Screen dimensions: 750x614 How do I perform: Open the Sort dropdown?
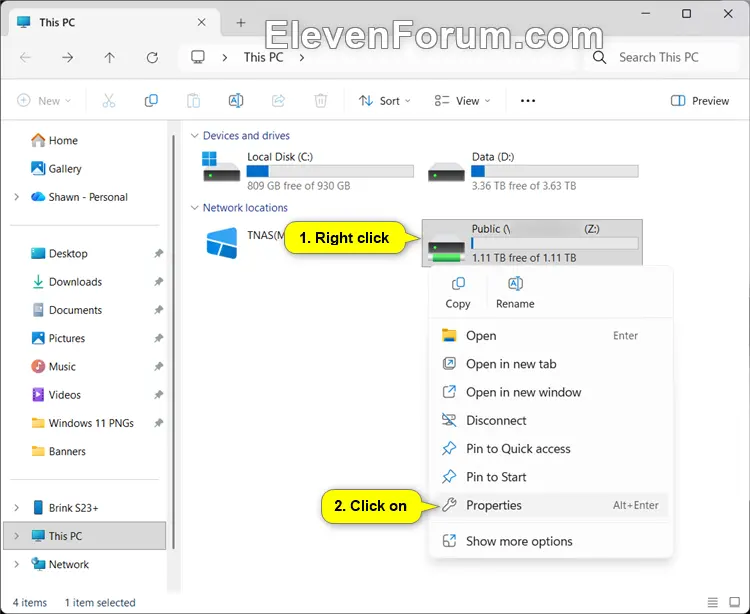[x=385, y=101]
